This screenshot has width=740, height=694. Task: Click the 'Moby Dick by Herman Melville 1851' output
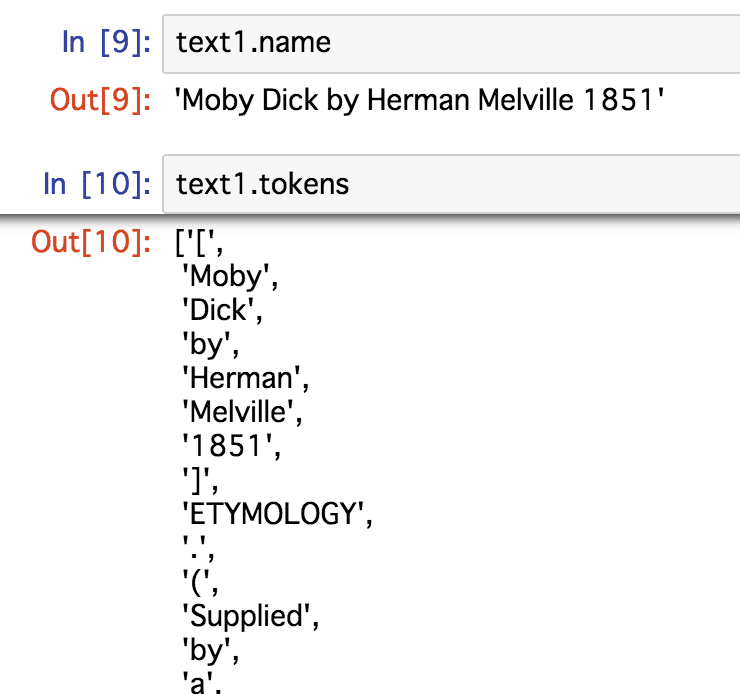pyautogui.click(x=419, y=100)
